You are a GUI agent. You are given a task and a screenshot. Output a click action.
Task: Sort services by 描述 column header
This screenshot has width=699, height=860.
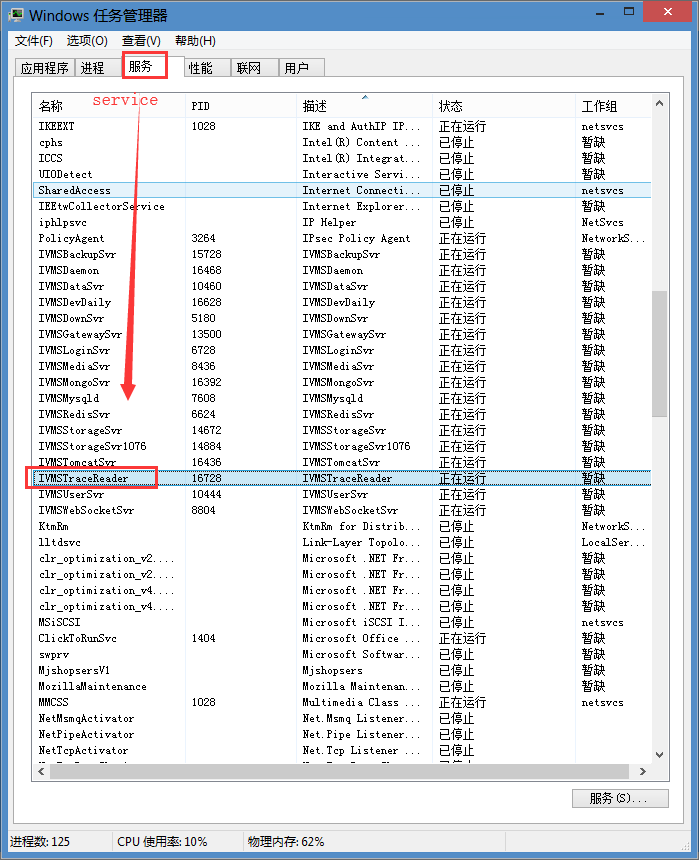(364, 106)
